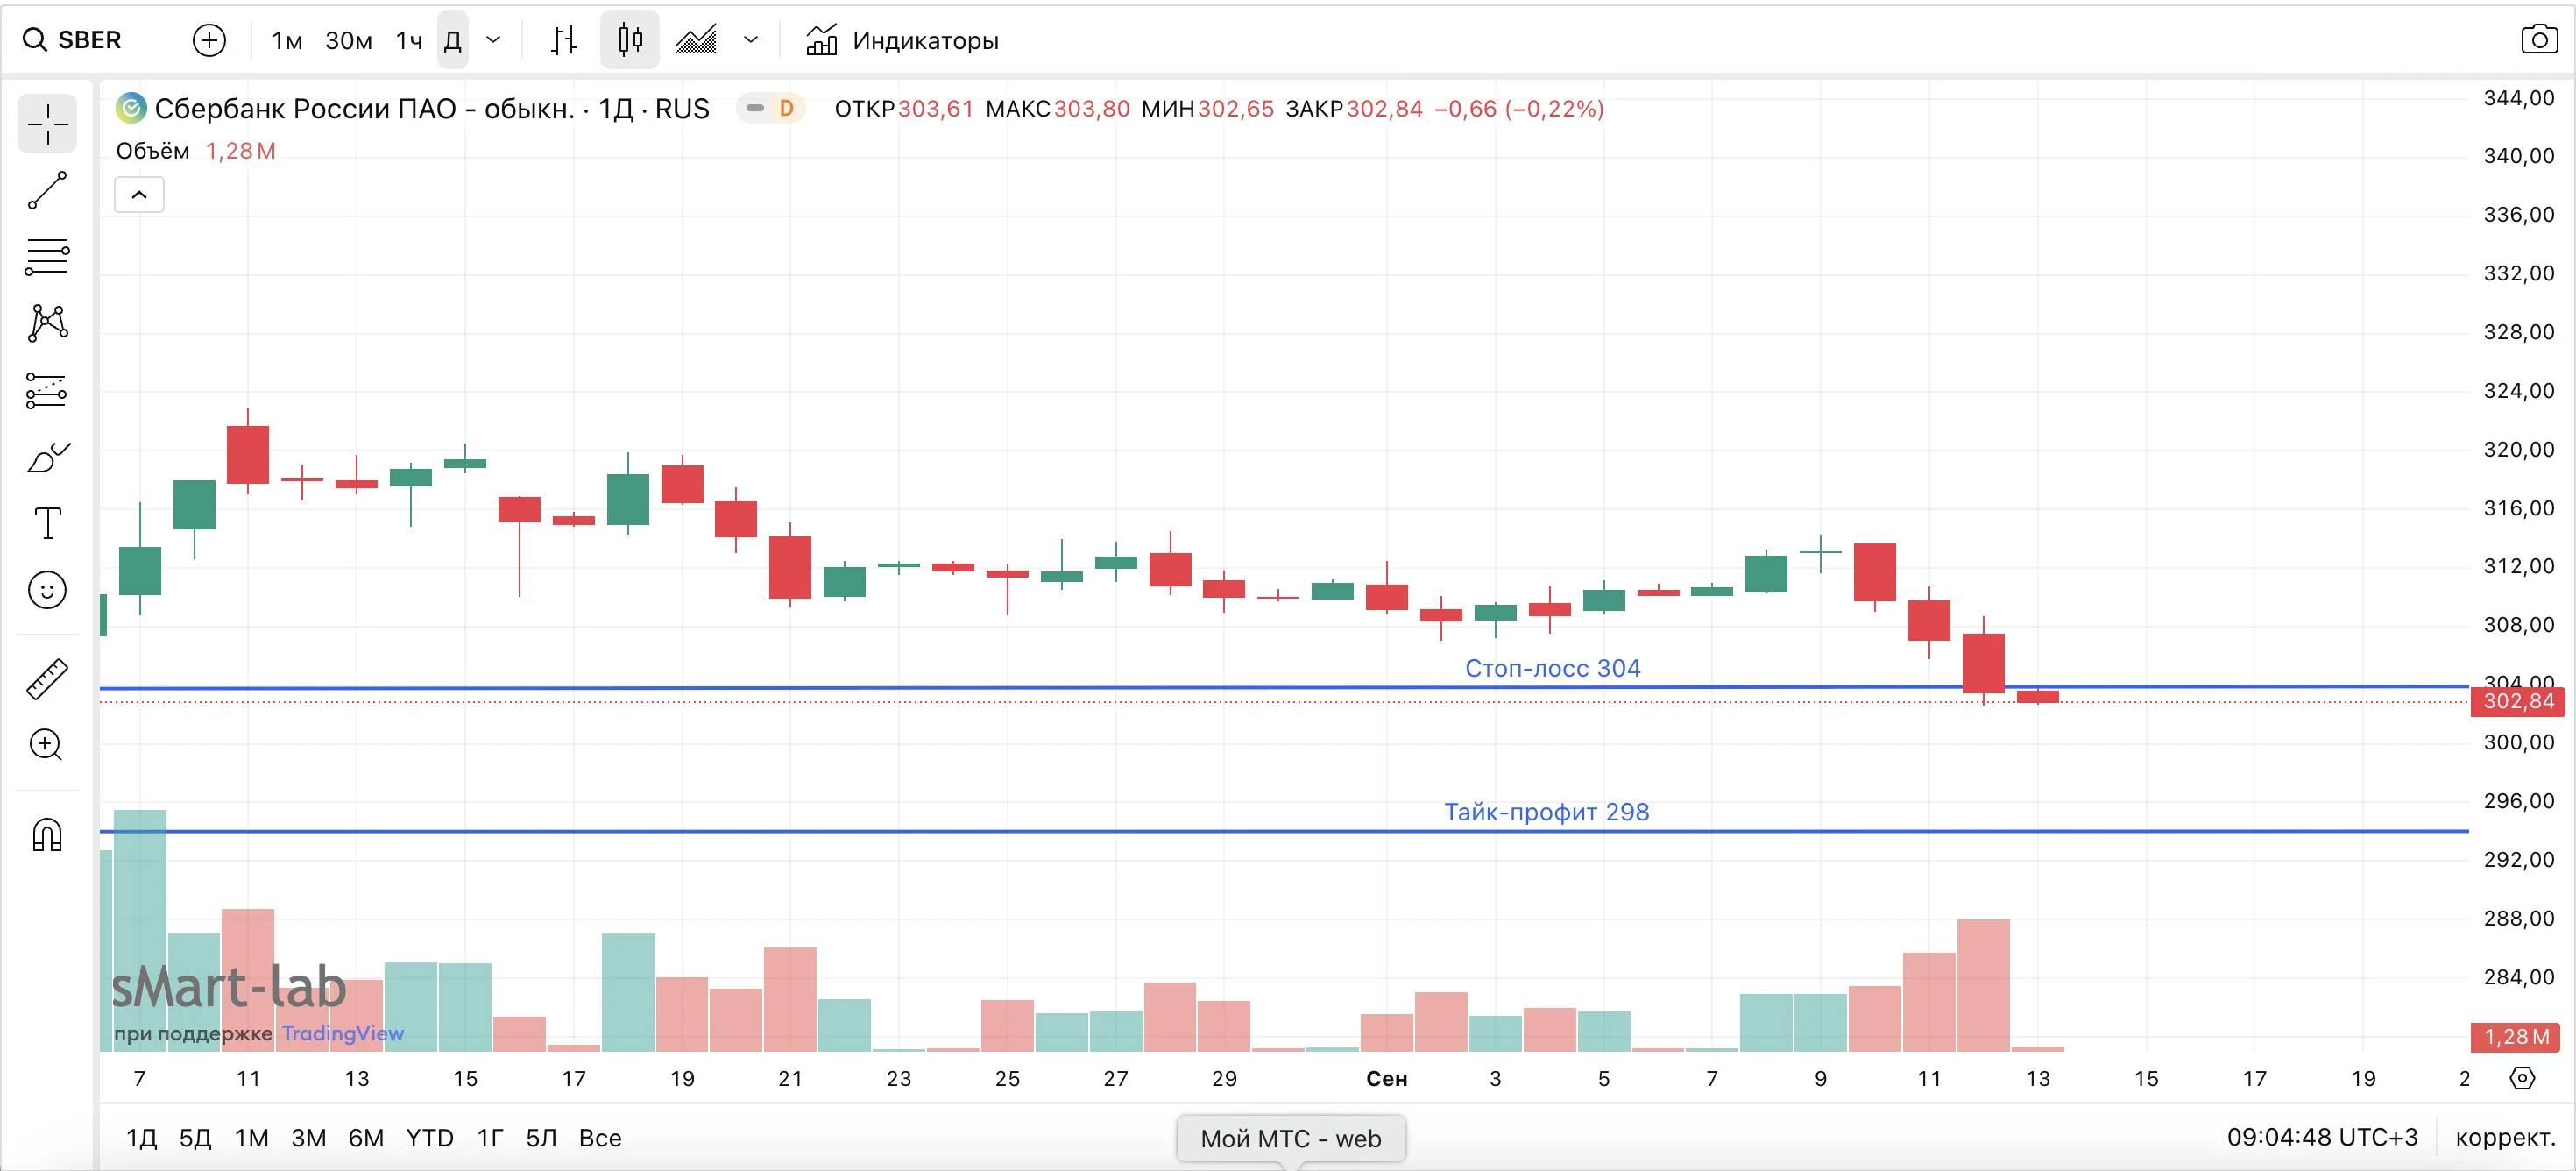Select the forecasting and measurement tool

coord(47,390)
